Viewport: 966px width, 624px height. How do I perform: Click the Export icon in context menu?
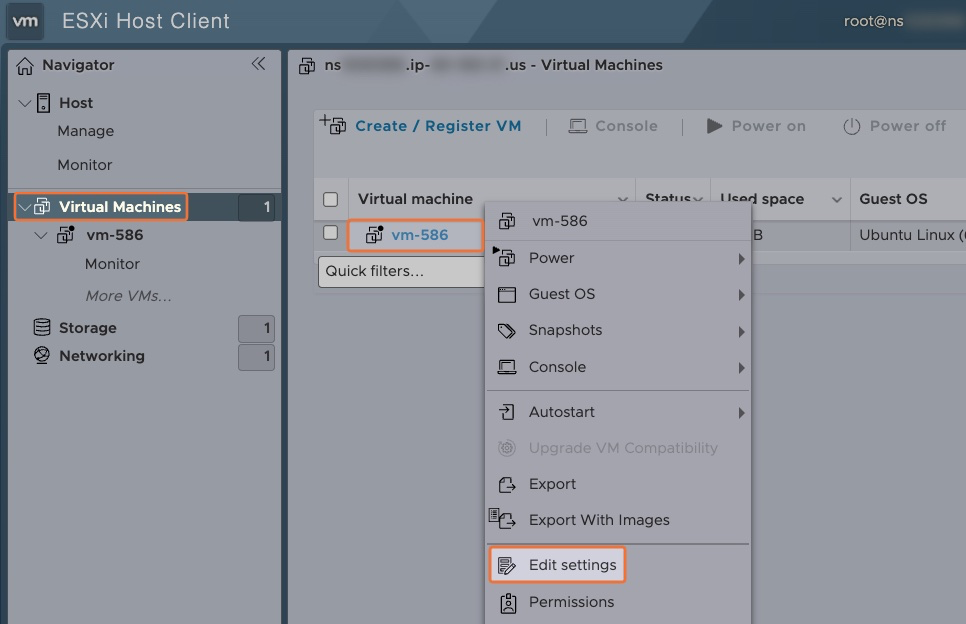(506, 485)
